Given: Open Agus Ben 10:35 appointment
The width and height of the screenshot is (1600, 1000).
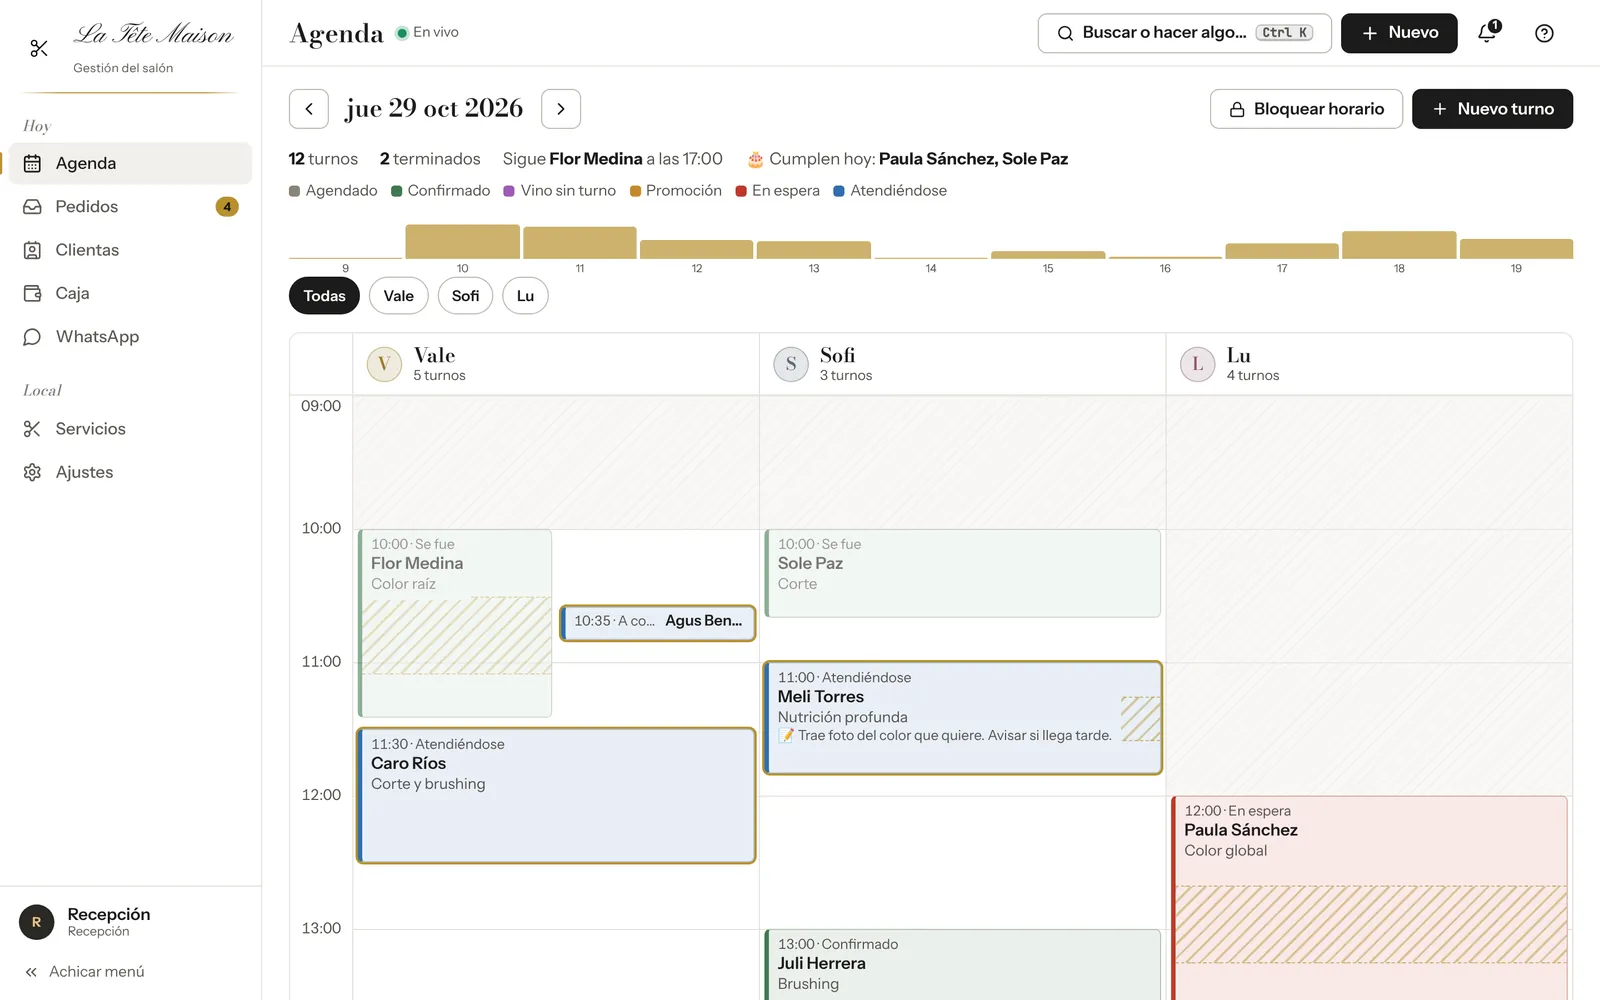Looking at the screenshot, I should point(657,622).
